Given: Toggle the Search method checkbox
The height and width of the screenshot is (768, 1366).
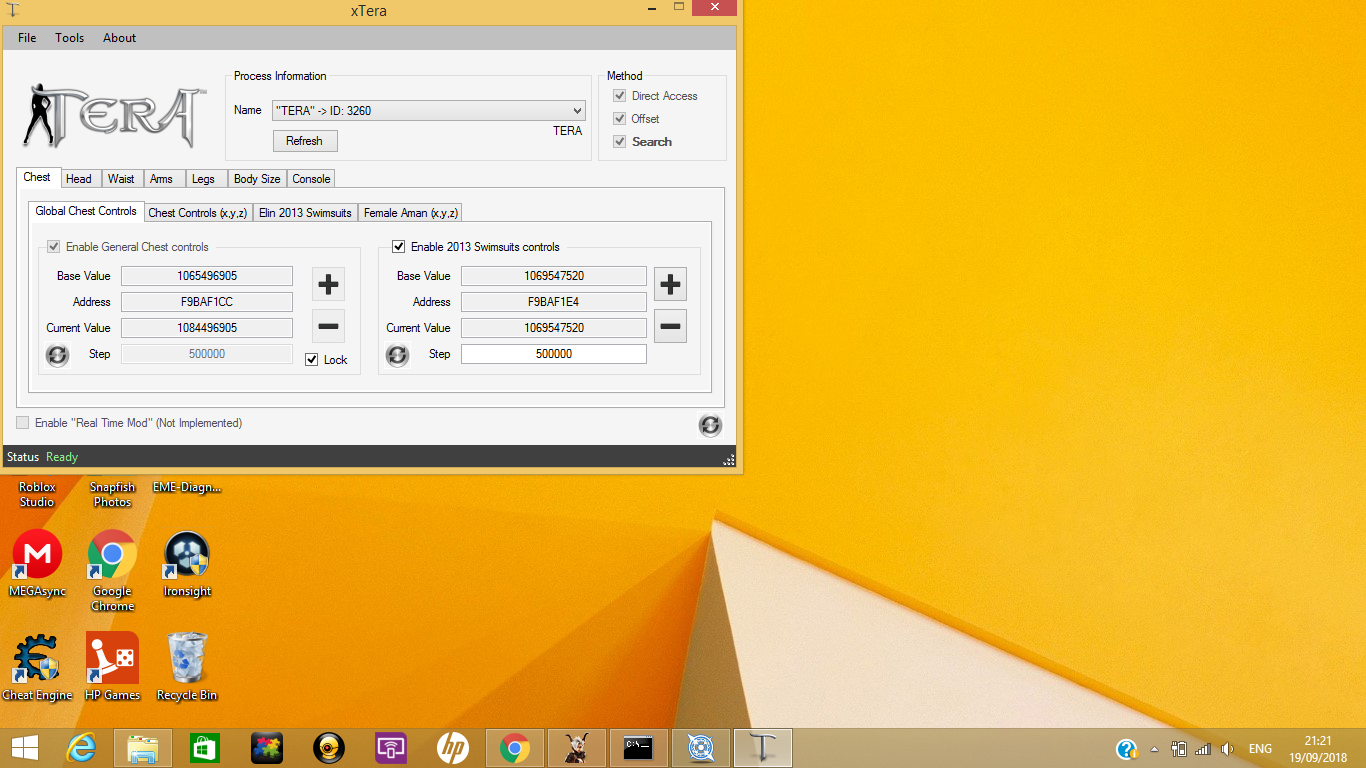Looking at the screenshot, I should click(x=620, y=142).
